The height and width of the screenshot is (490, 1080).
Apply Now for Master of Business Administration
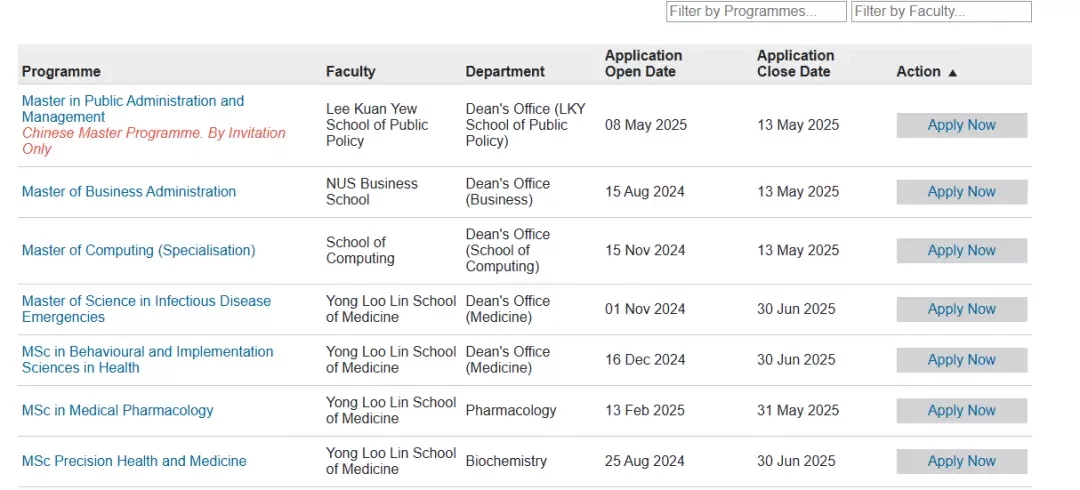(x=962, y=192)
